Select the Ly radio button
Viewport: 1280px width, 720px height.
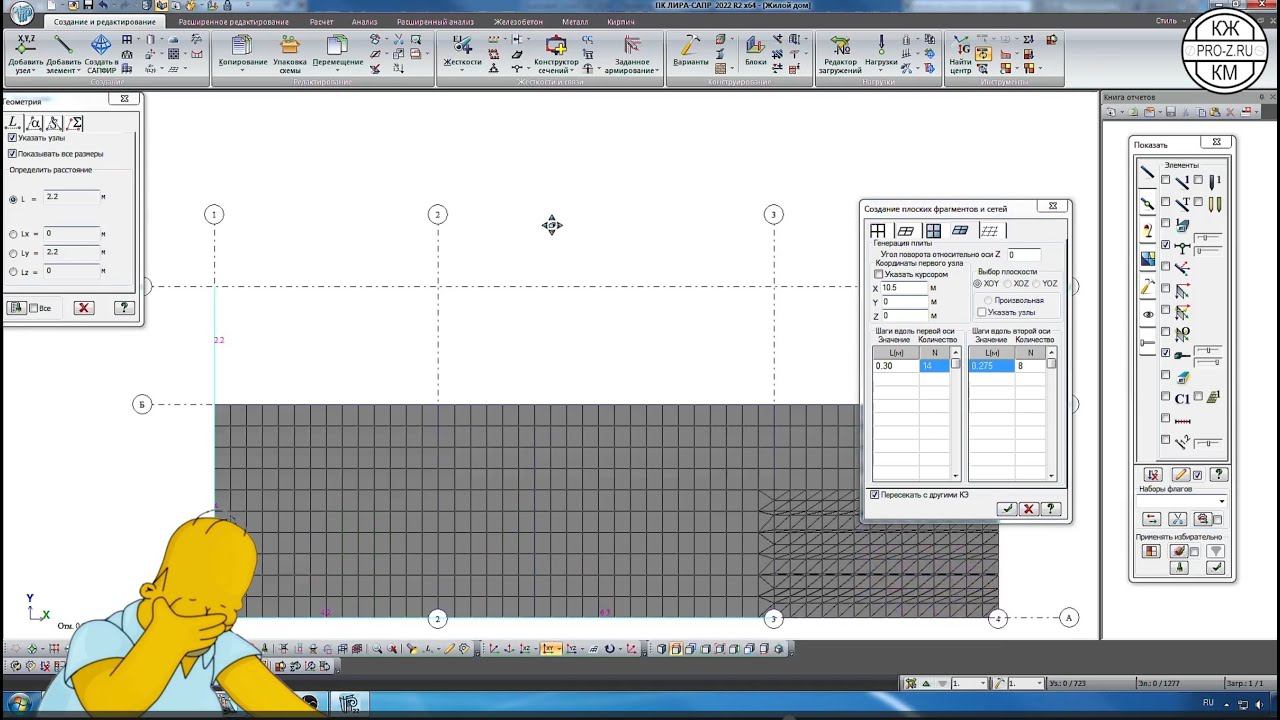point(13,253)
